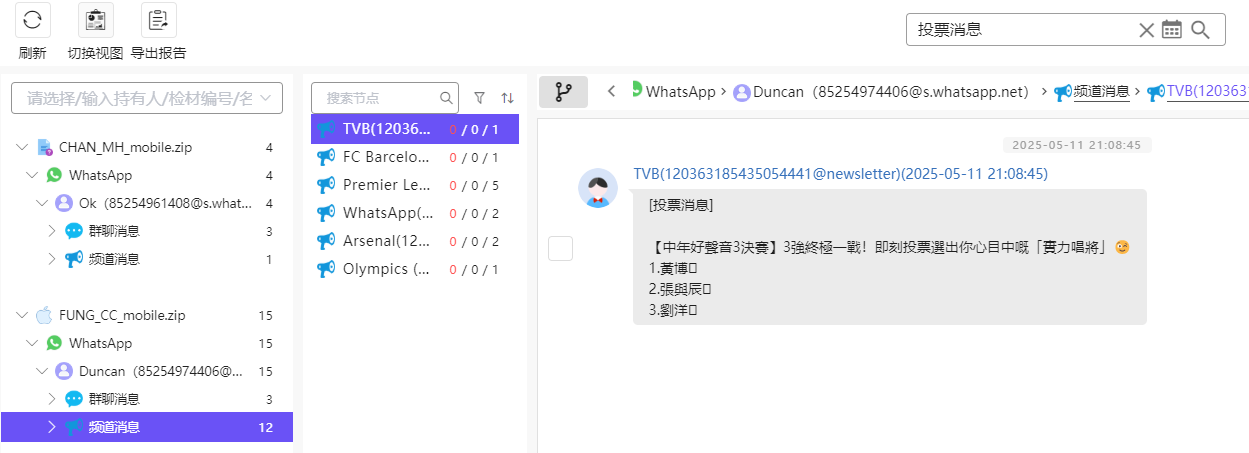This screenshot has height=453, width=1249.
Task: Select the WhatsApp( channel row
Action: tap(415, 213)
